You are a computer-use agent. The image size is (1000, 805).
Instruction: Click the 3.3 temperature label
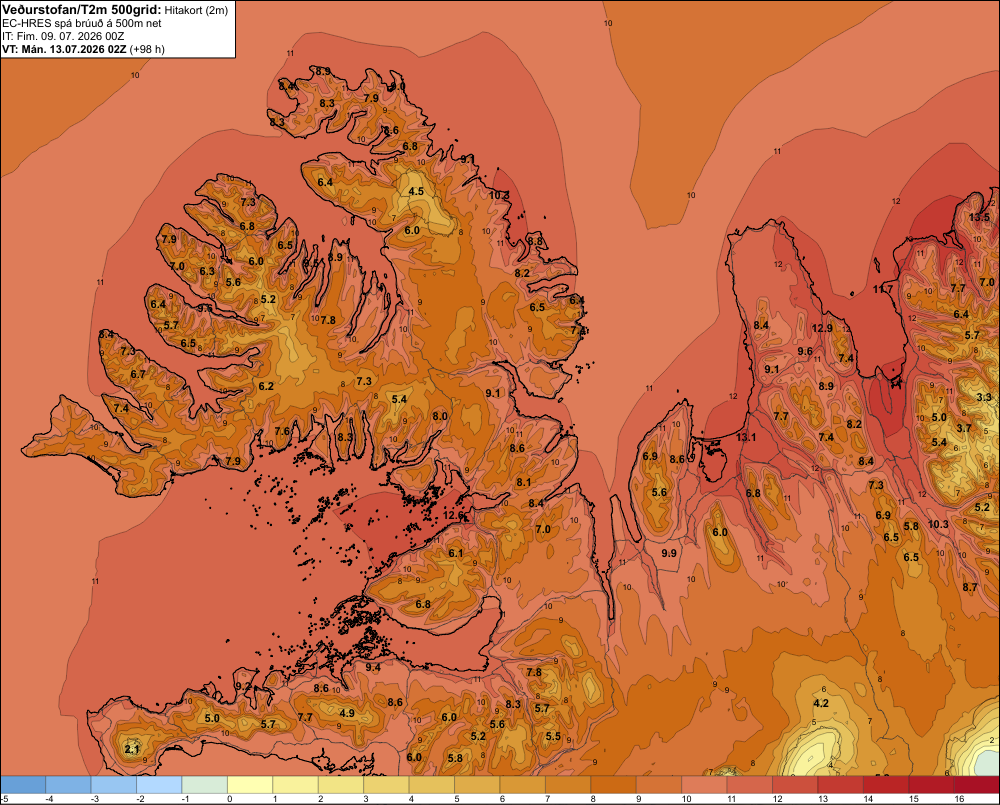click(x=984, y=397)
